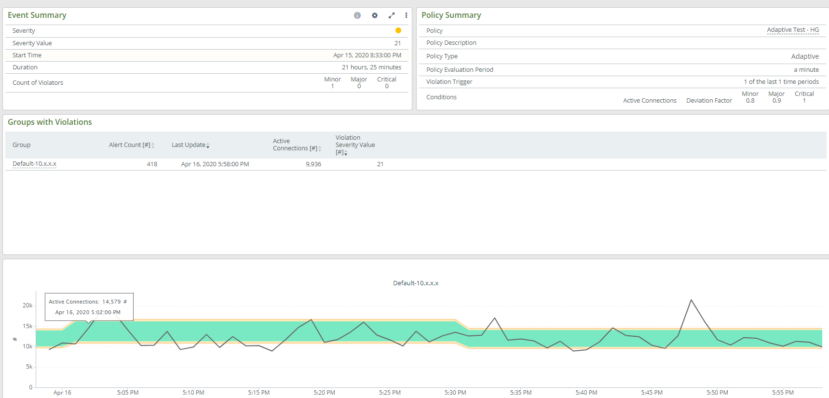Image resolution: width=829 pixels, height=398 pixels.
Task: Click the Deviation Factor condition label
Action: (708, 100)
